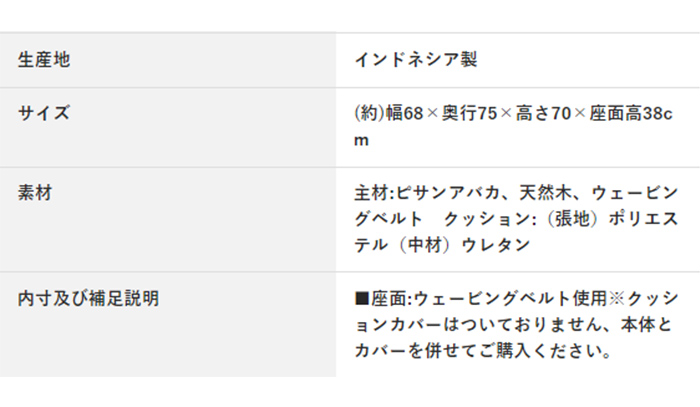
Task: Click the text 座面高38c
Action: point(631,113)
